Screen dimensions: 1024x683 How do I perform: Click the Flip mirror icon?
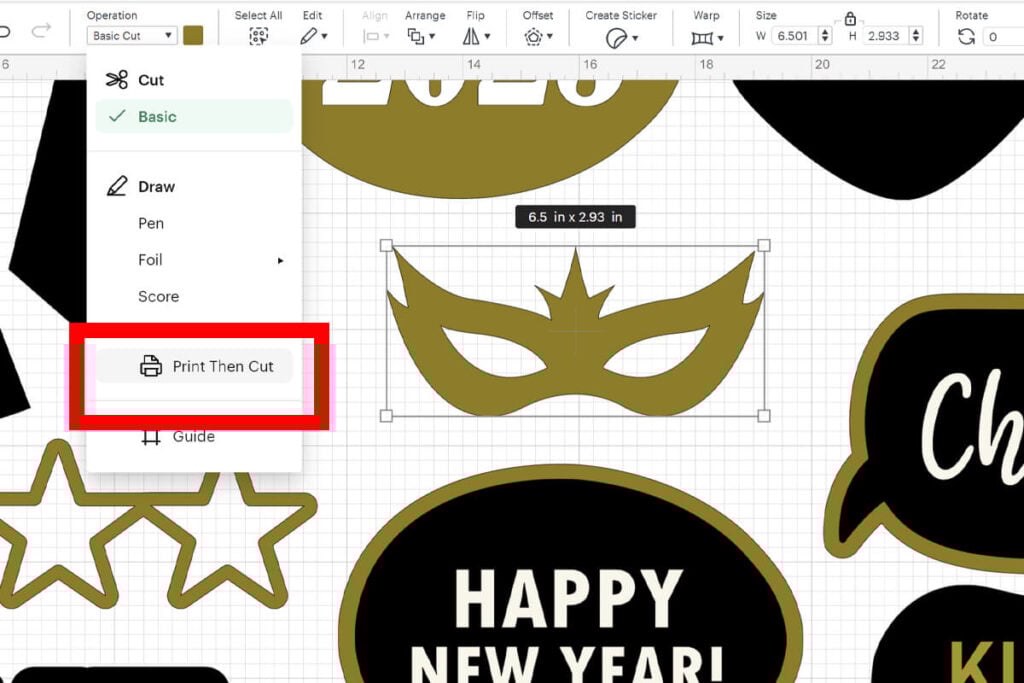pos(471,37)
